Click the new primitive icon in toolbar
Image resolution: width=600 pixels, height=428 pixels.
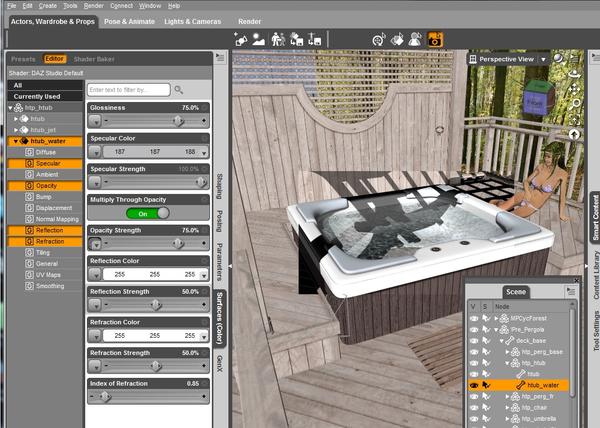point(240,39)
